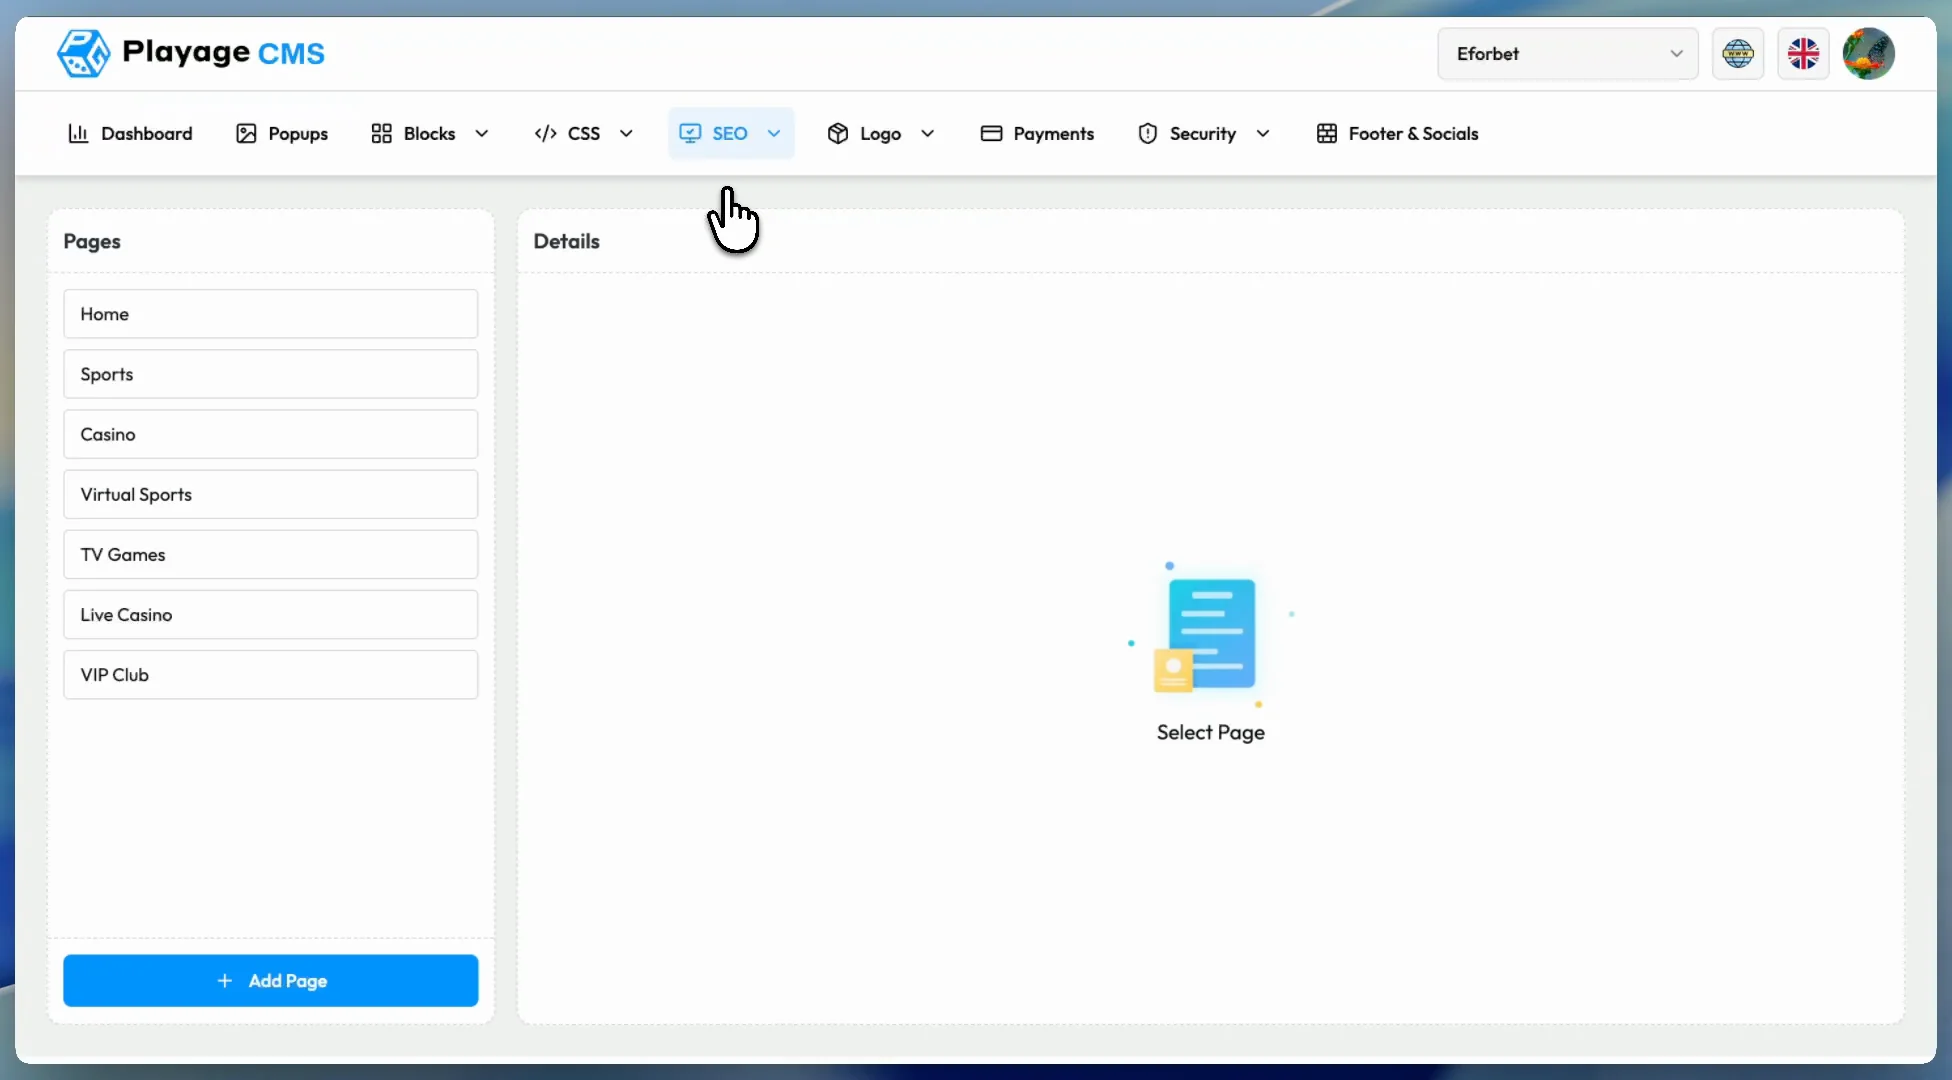Click the Select Page document illustration

[1210, 633]
